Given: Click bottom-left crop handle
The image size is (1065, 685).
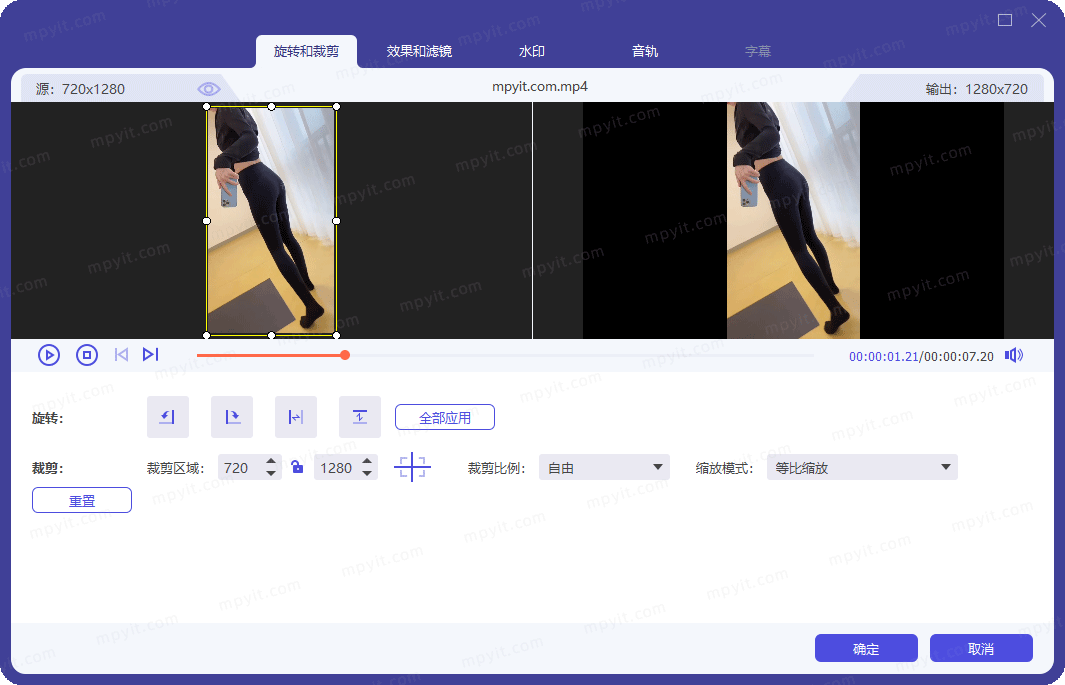Looking at the screenshot, I should [x=206, y=335].
